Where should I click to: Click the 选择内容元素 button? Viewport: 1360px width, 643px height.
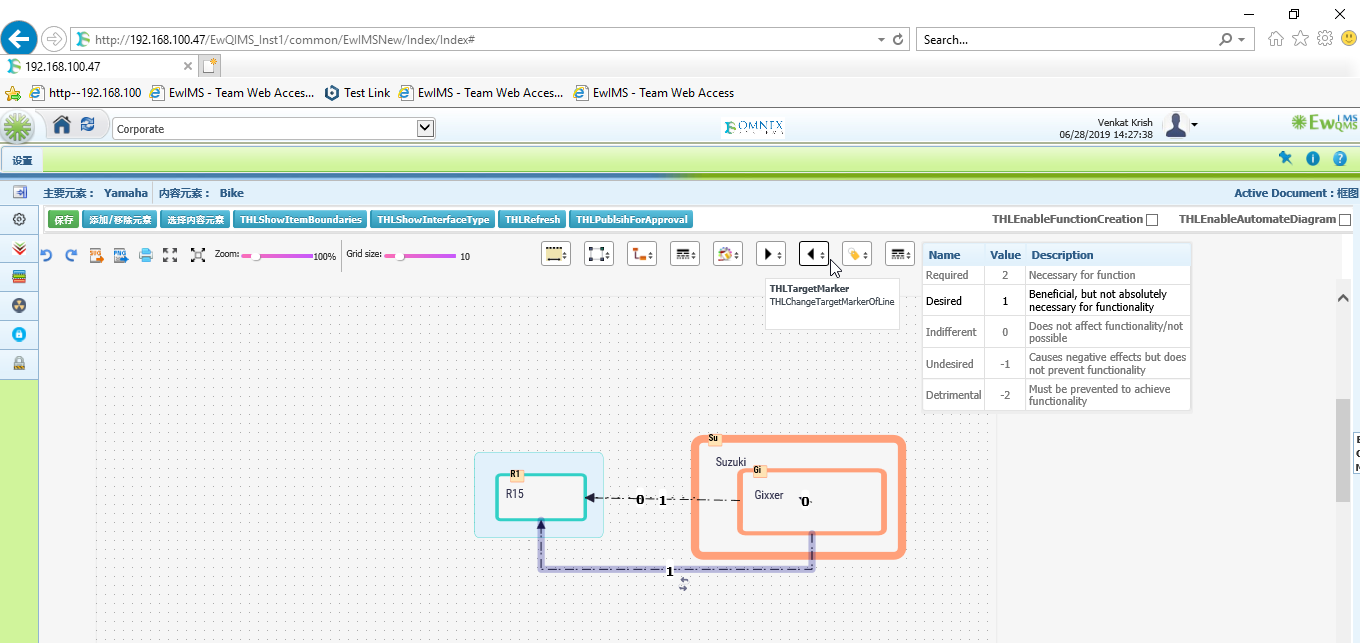196,220
